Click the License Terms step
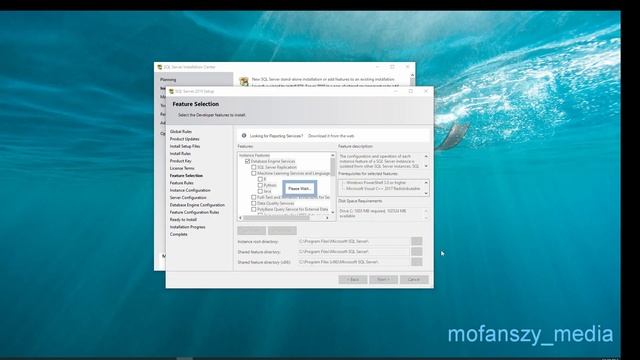 point(182,168)
